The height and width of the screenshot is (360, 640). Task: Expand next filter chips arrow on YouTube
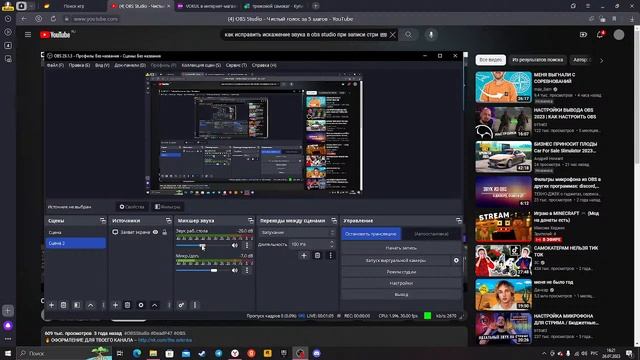pos(601,60)
